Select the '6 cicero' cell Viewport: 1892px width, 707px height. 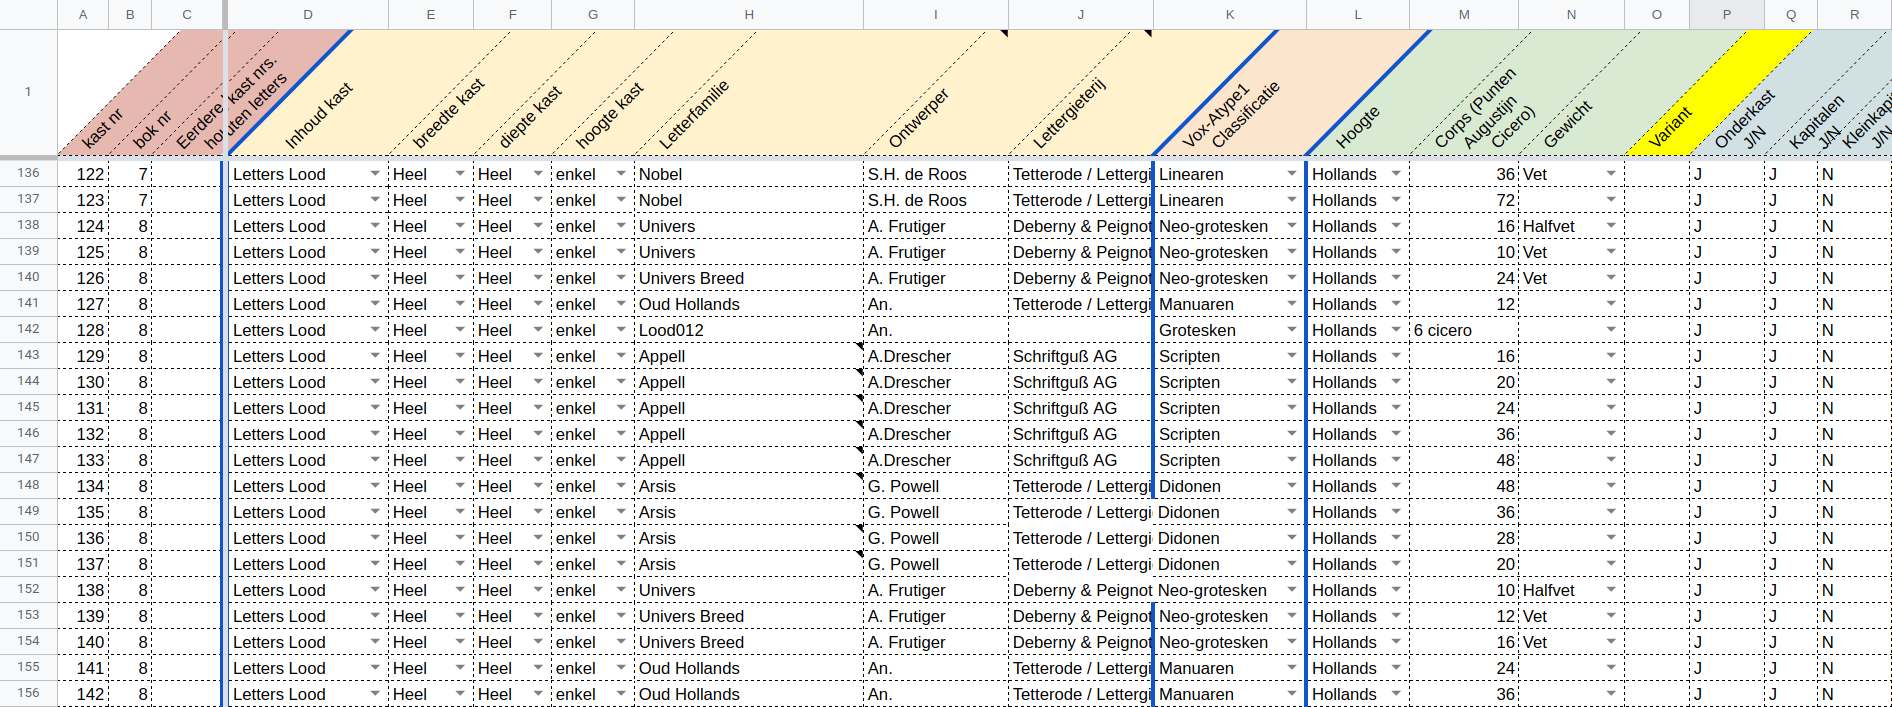[x=1463, y=330]
